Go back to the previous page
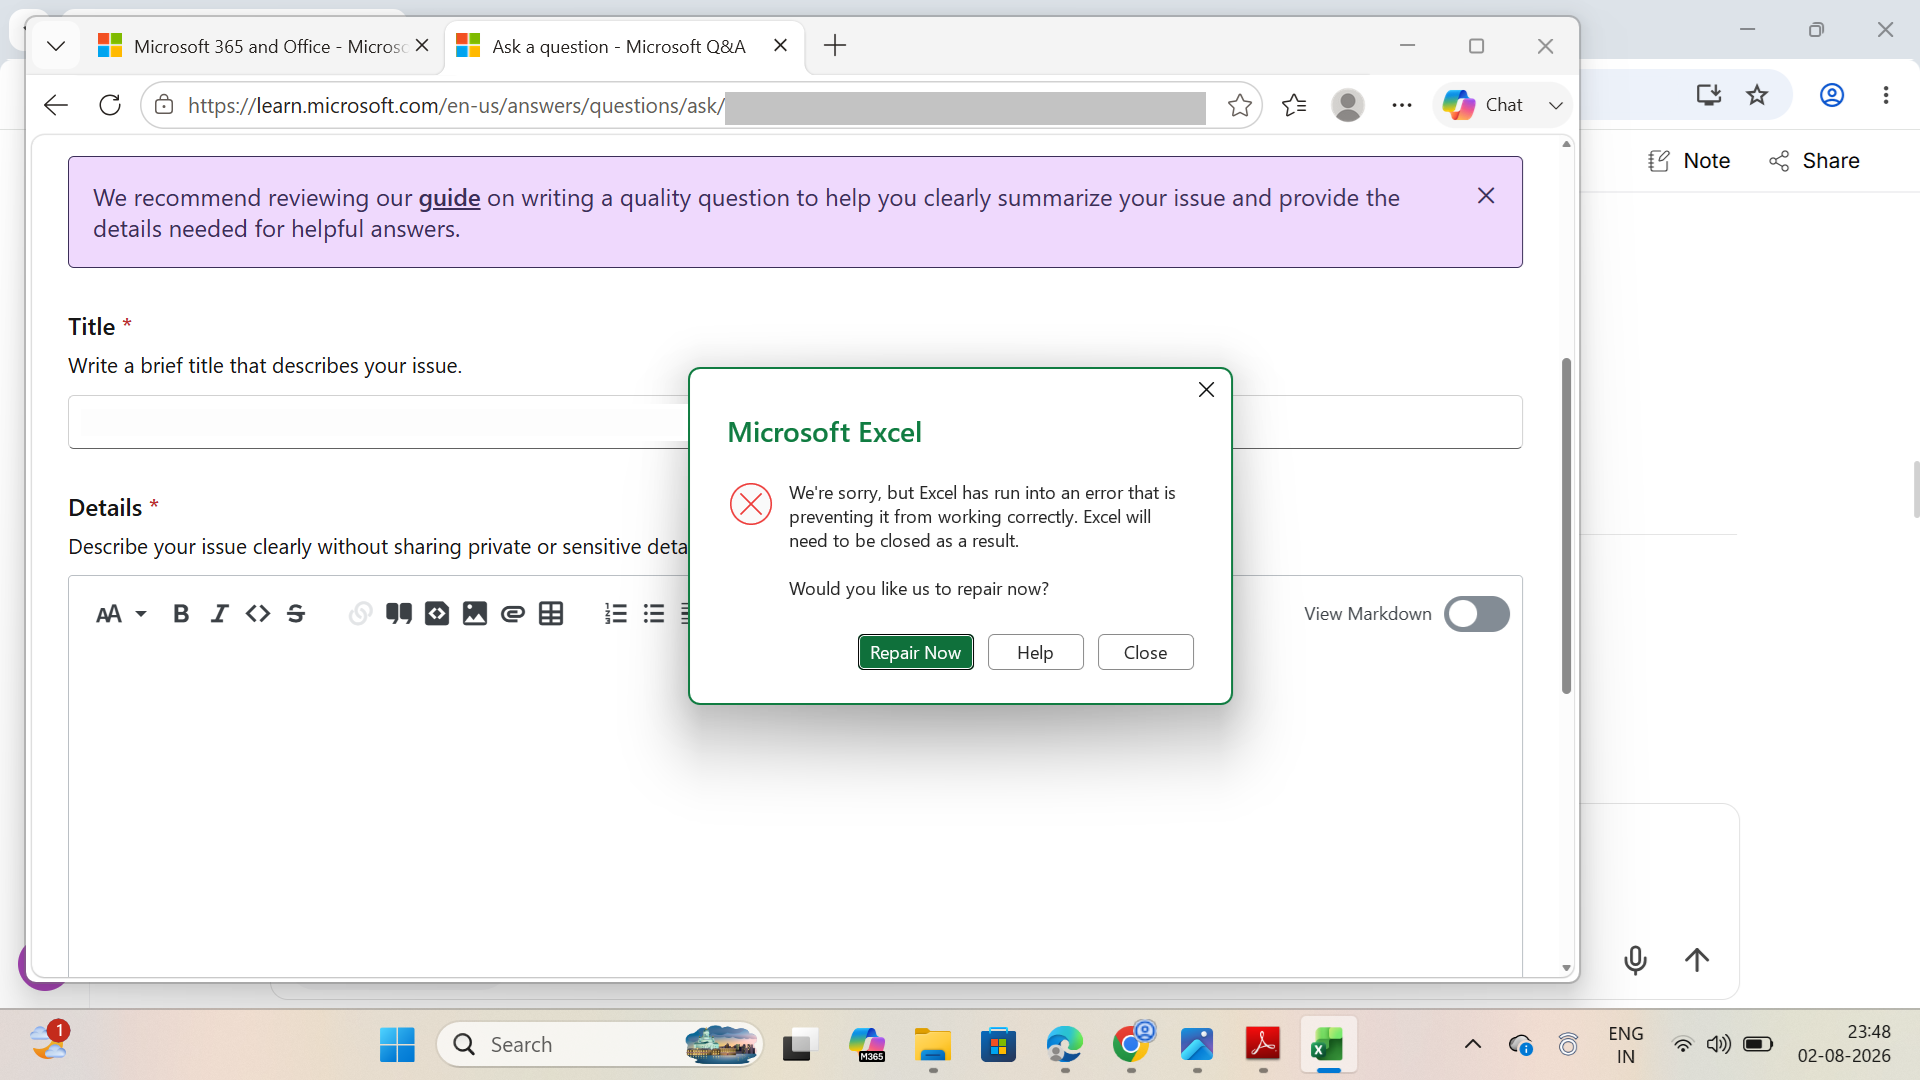The width and height of the screenshot is (1920, 1080). pyautogui.click(x=56, y=105)
